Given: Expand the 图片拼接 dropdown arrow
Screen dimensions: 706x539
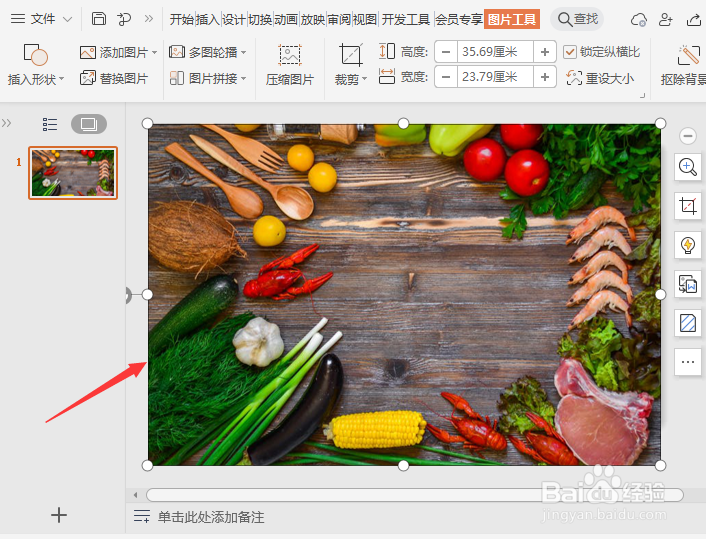Looking at the screenshot, I should tap(244, 78).
